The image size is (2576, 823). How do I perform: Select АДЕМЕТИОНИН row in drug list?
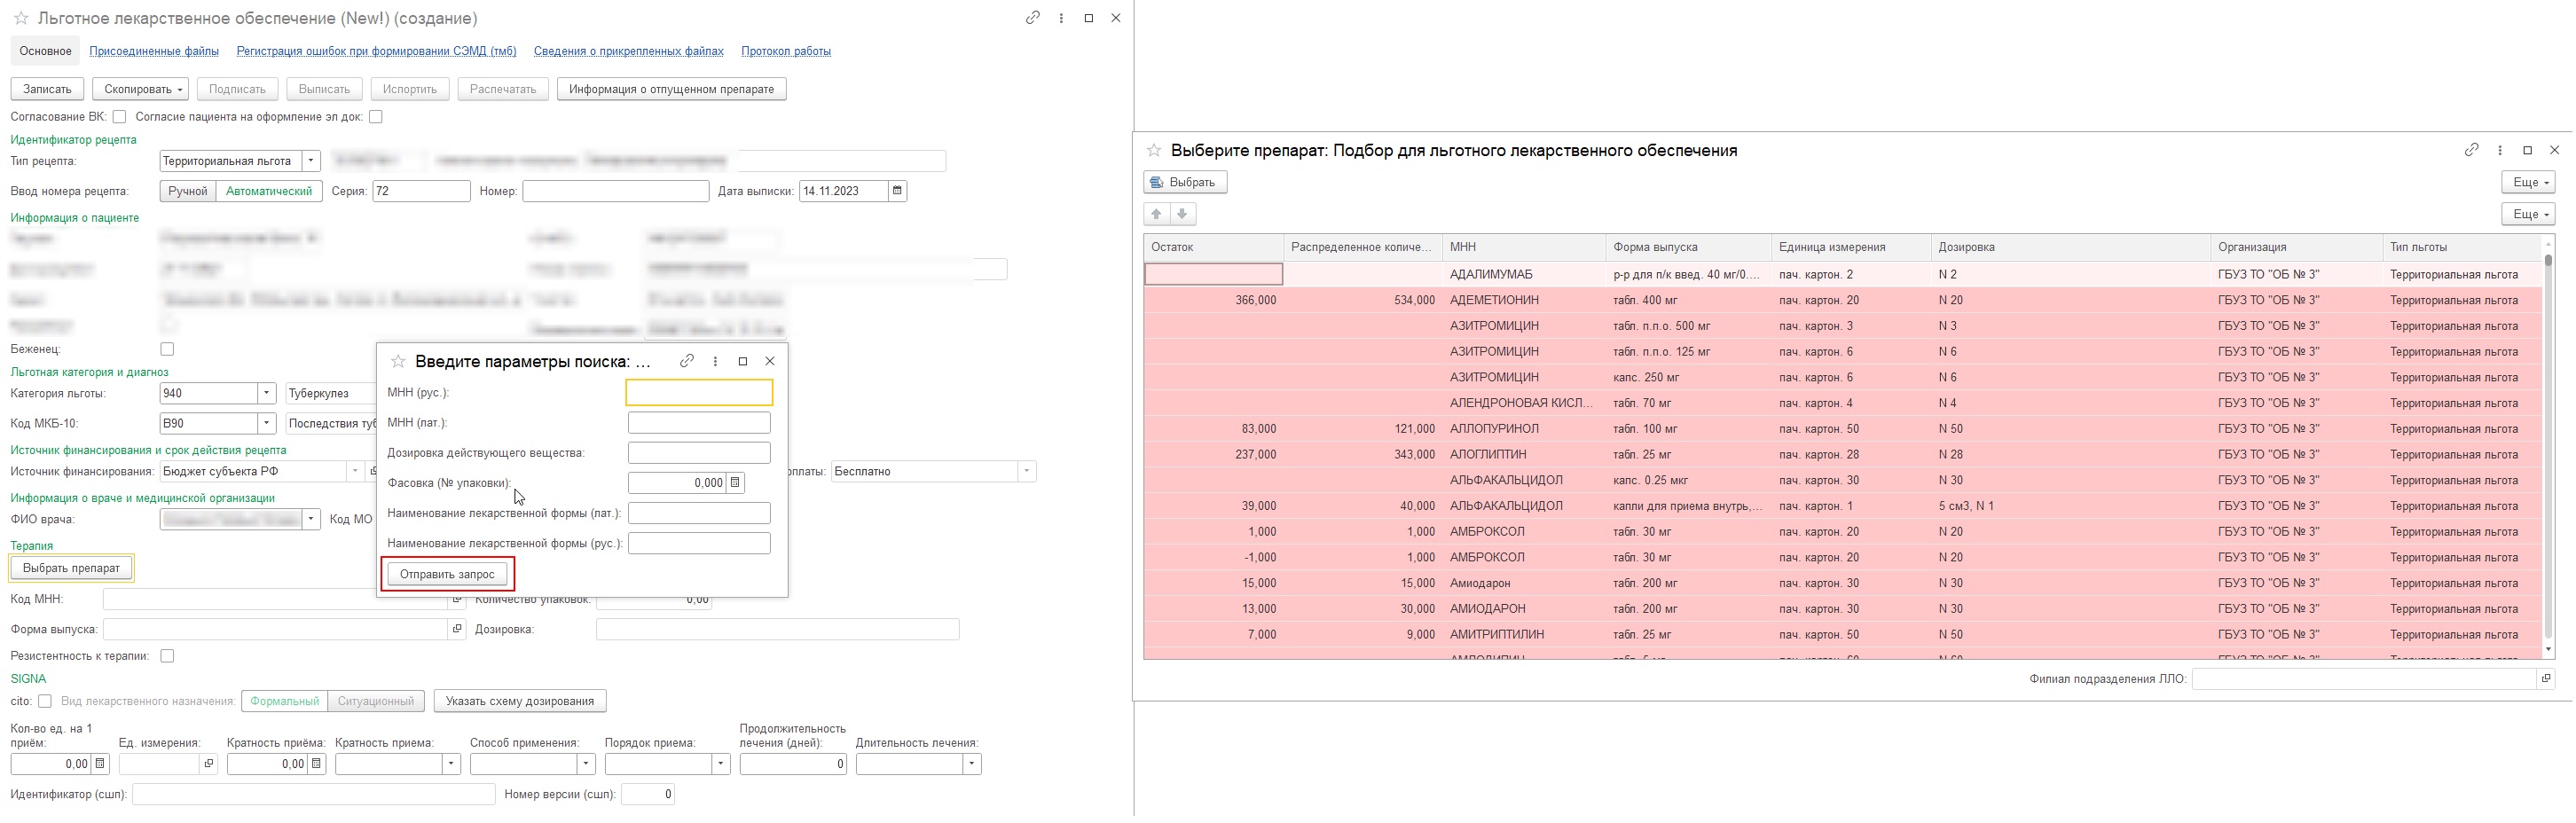coord(1842,300)
